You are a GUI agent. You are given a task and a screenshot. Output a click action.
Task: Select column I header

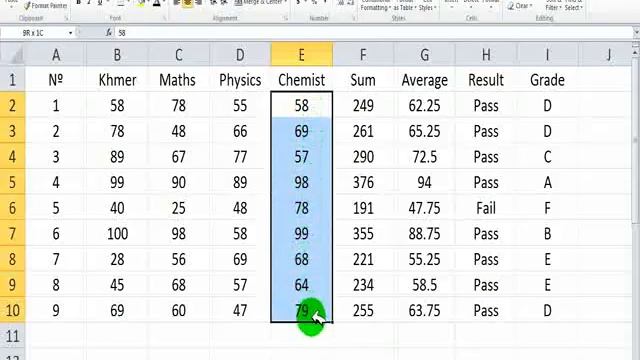(x=547, y=55)
